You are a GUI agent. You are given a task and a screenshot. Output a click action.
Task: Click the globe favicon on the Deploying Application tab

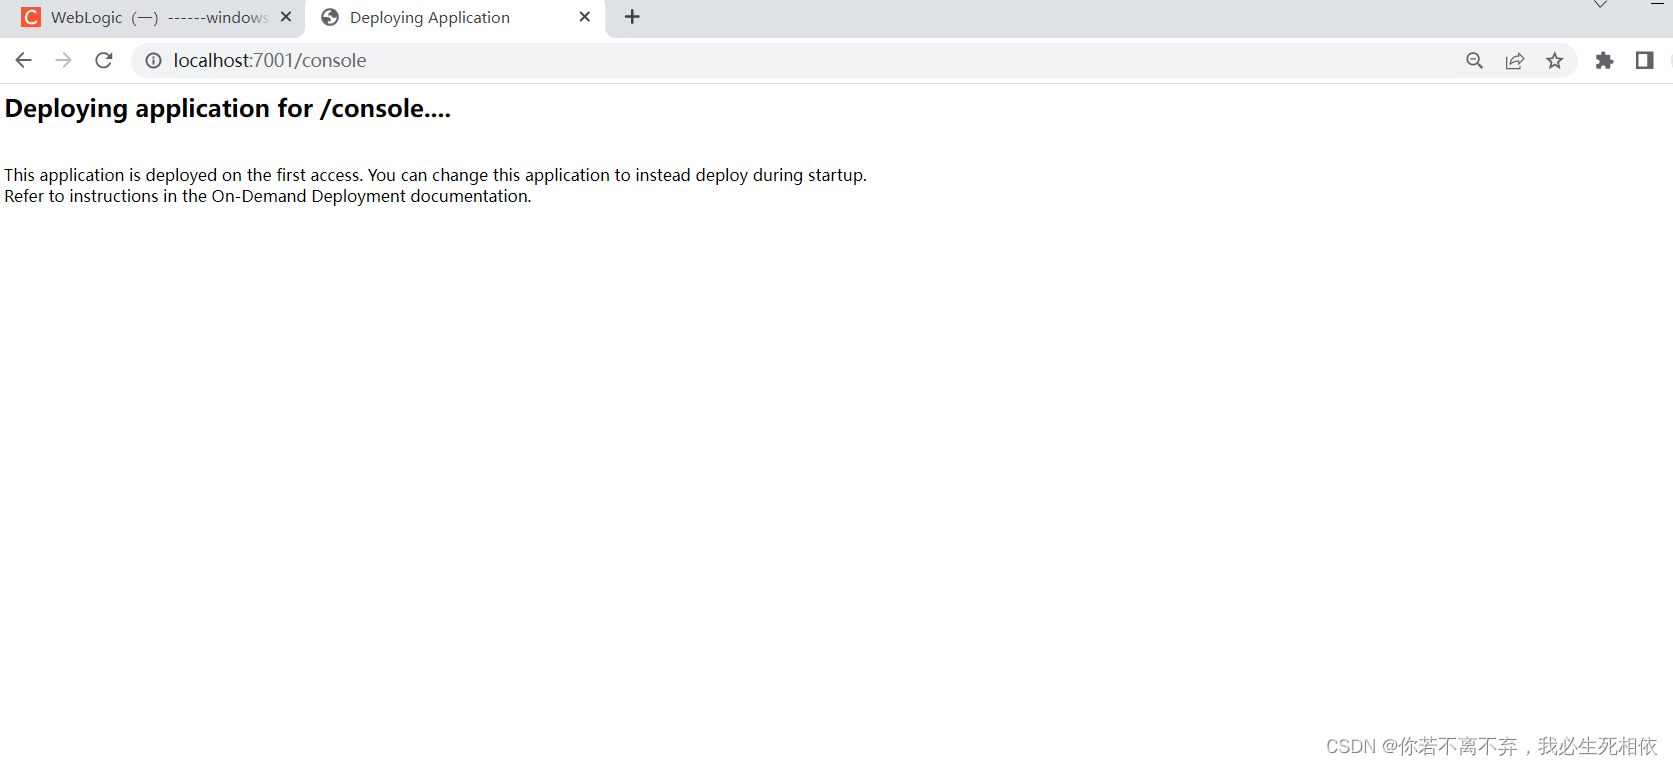coord(330,17)
